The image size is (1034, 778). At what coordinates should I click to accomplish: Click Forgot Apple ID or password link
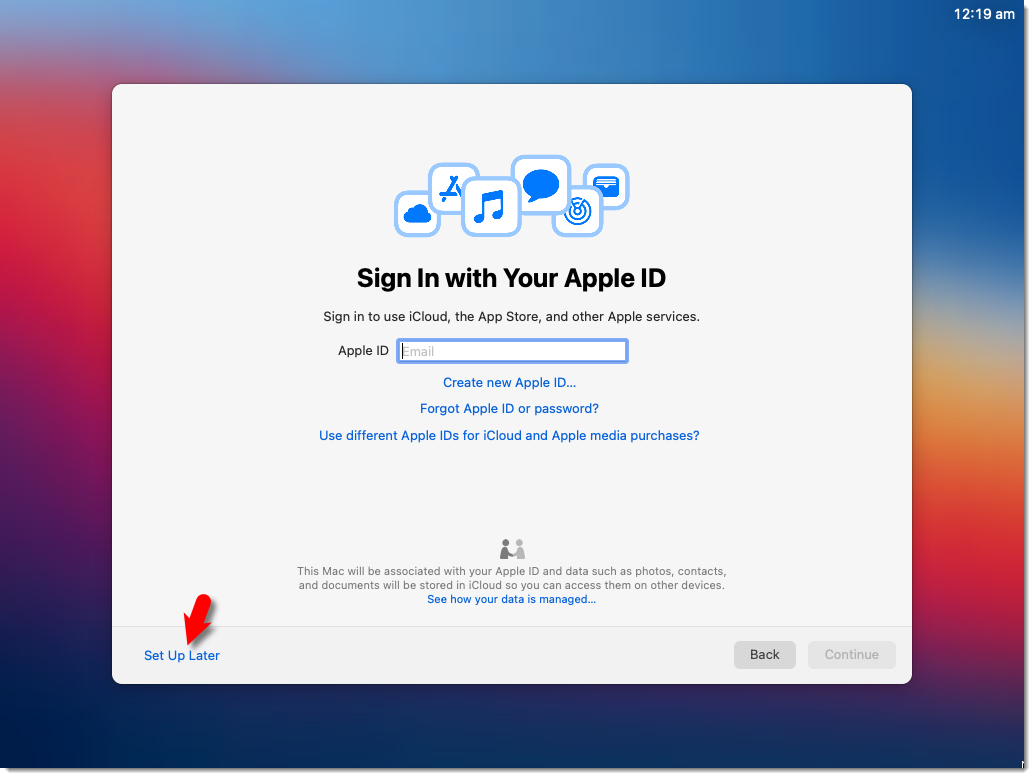click(x=509, y=409)
